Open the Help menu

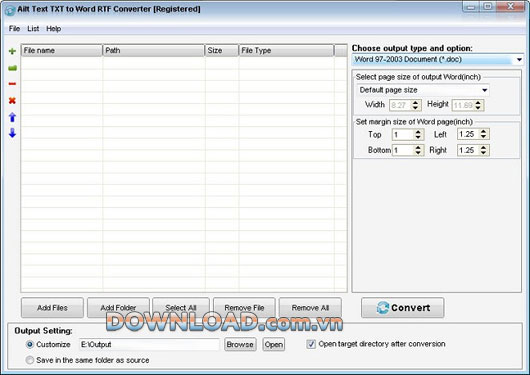point(53,29)
